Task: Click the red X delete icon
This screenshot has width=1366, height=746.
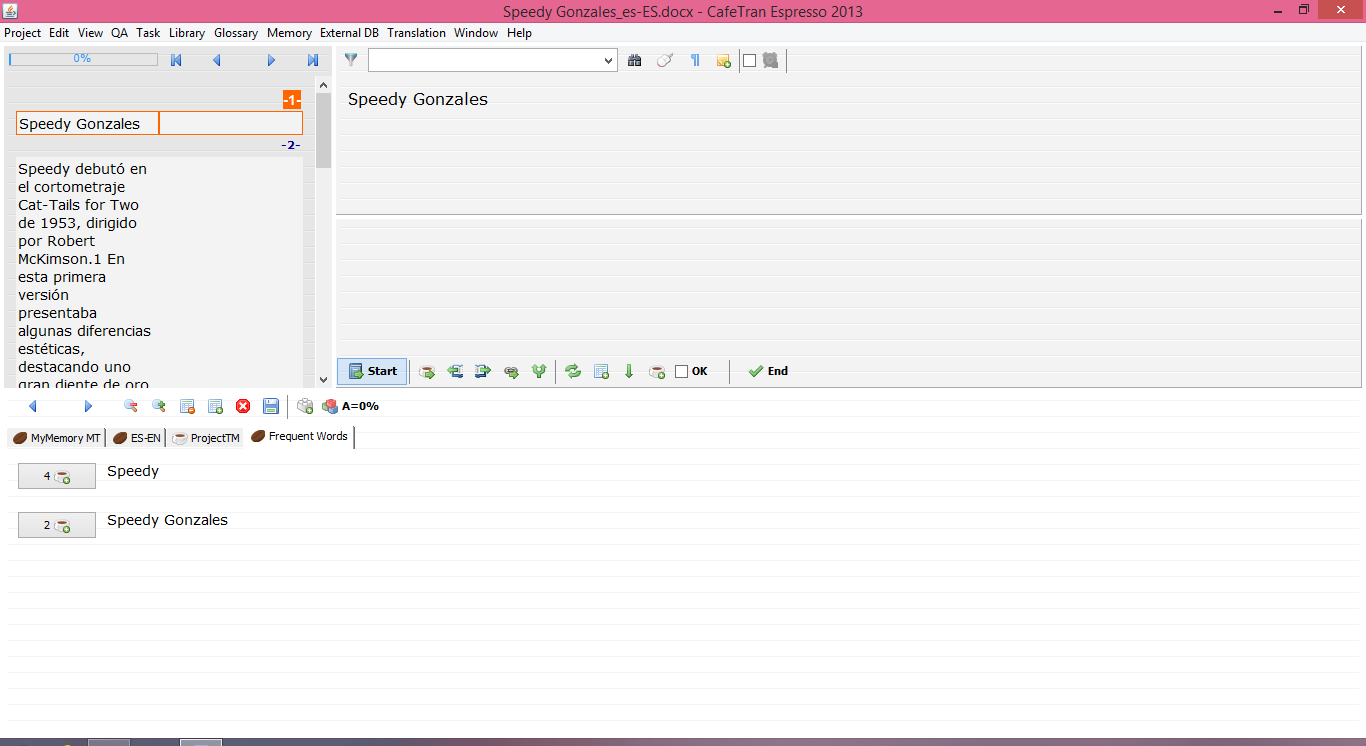Action: point(243,406)
